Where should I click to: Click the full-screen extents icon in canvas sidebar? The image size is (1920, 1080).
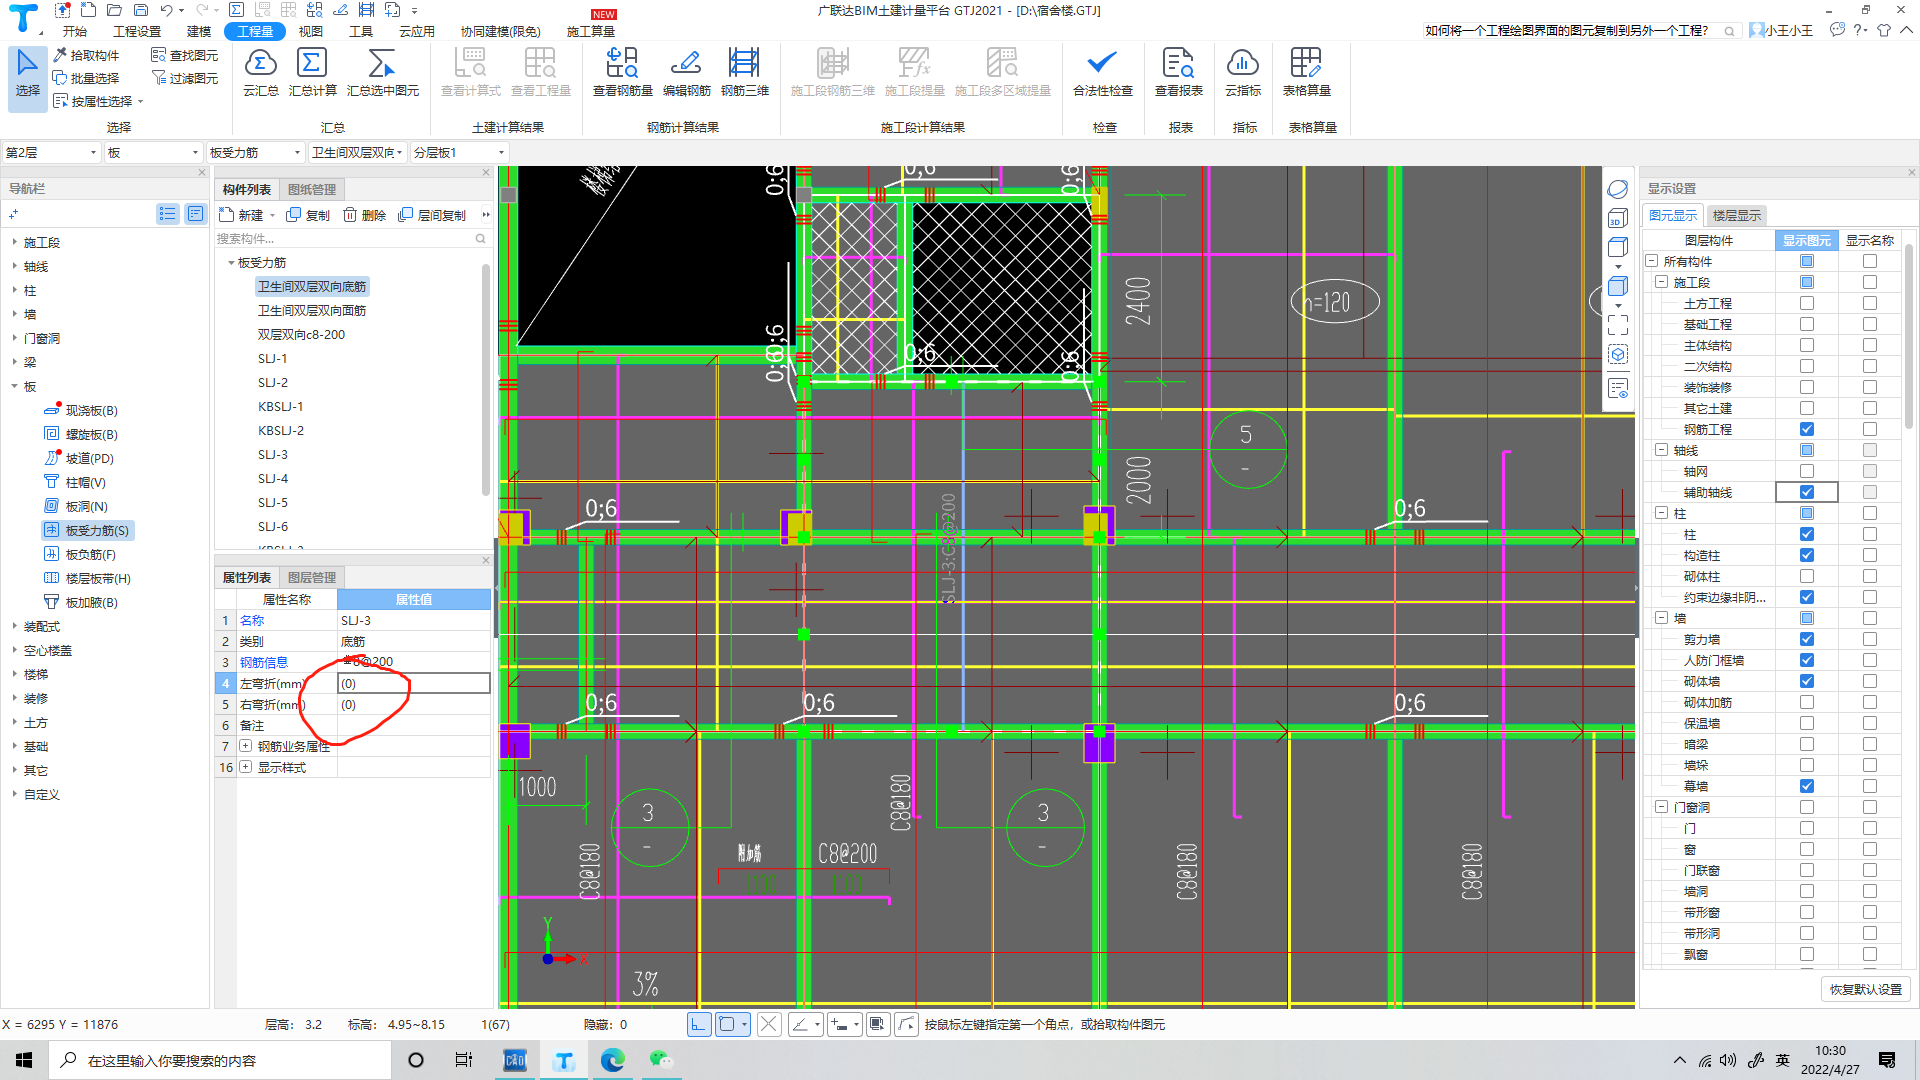coord(1617,326)
